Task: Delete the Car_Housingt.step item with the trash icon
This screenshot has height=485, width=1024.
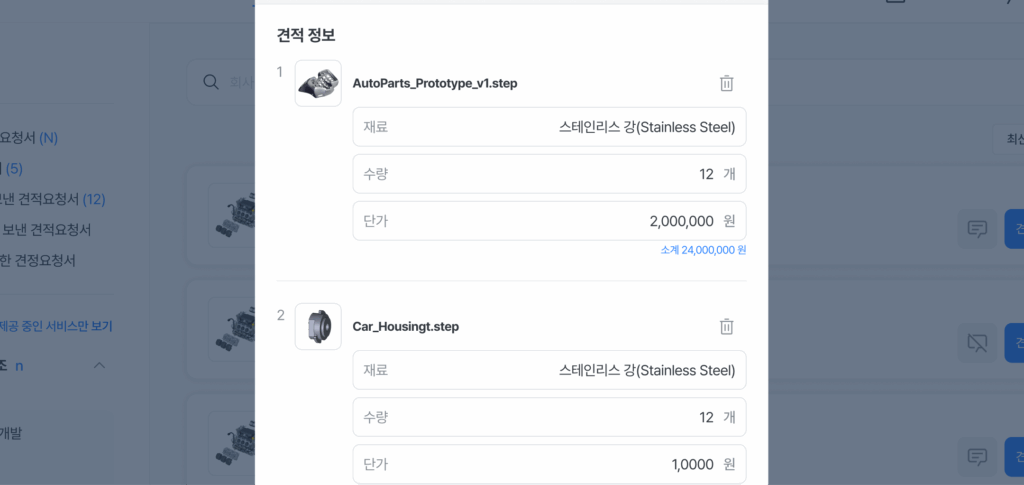Action: pyautogui.click(x=726, y=326)
